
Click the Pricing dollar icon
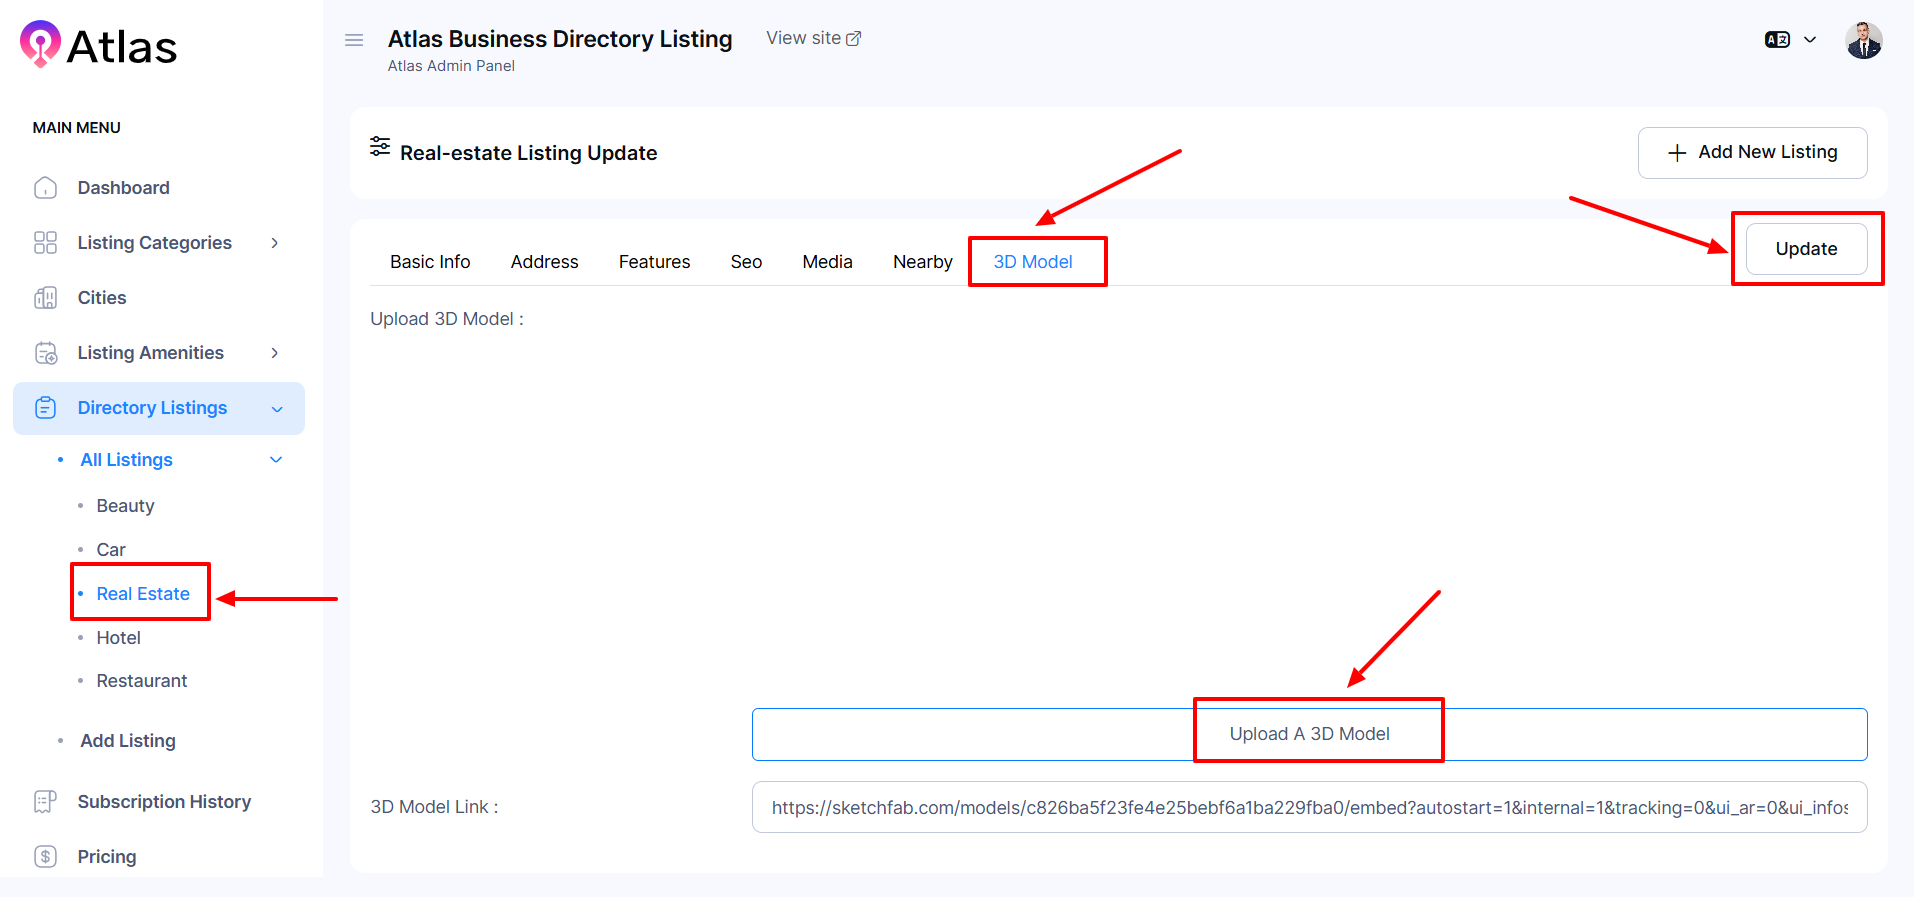(46, 857)
